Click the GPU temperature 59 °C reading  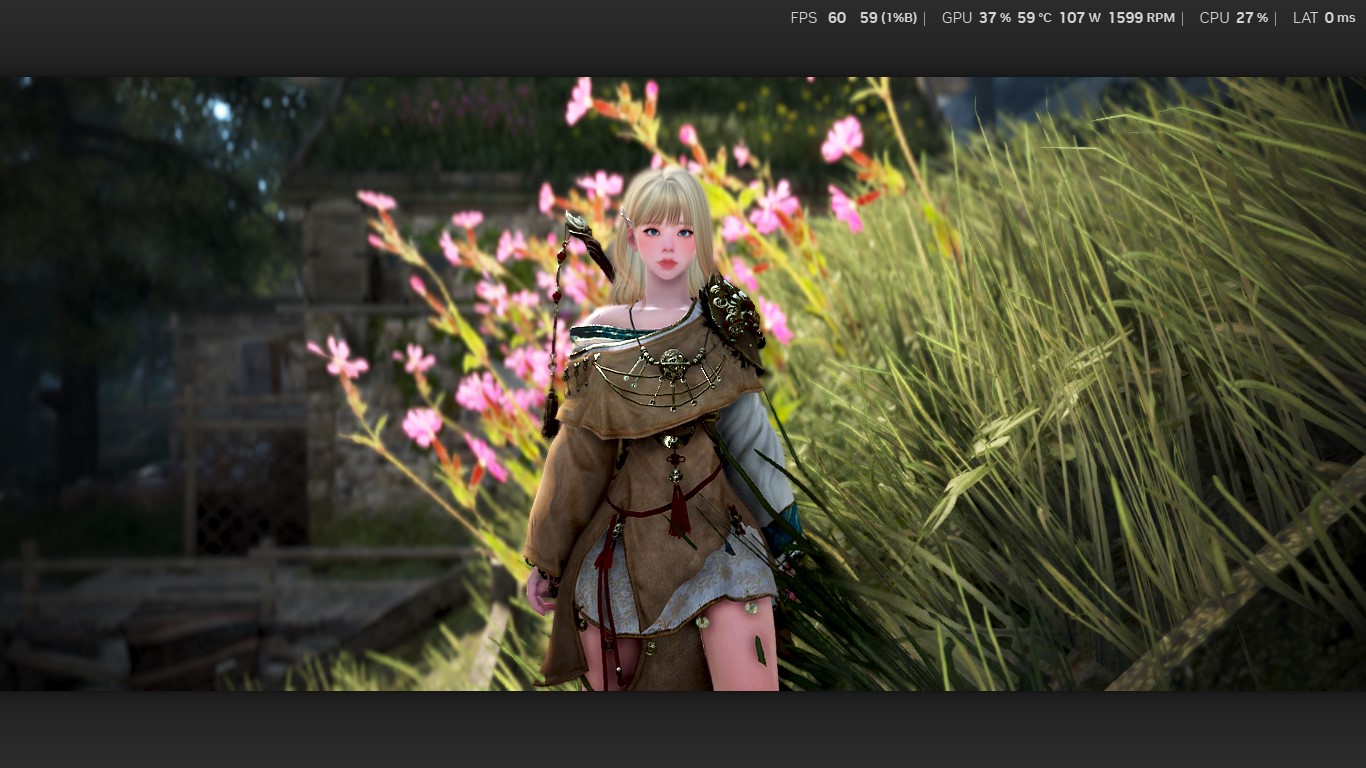[1034, 18]
